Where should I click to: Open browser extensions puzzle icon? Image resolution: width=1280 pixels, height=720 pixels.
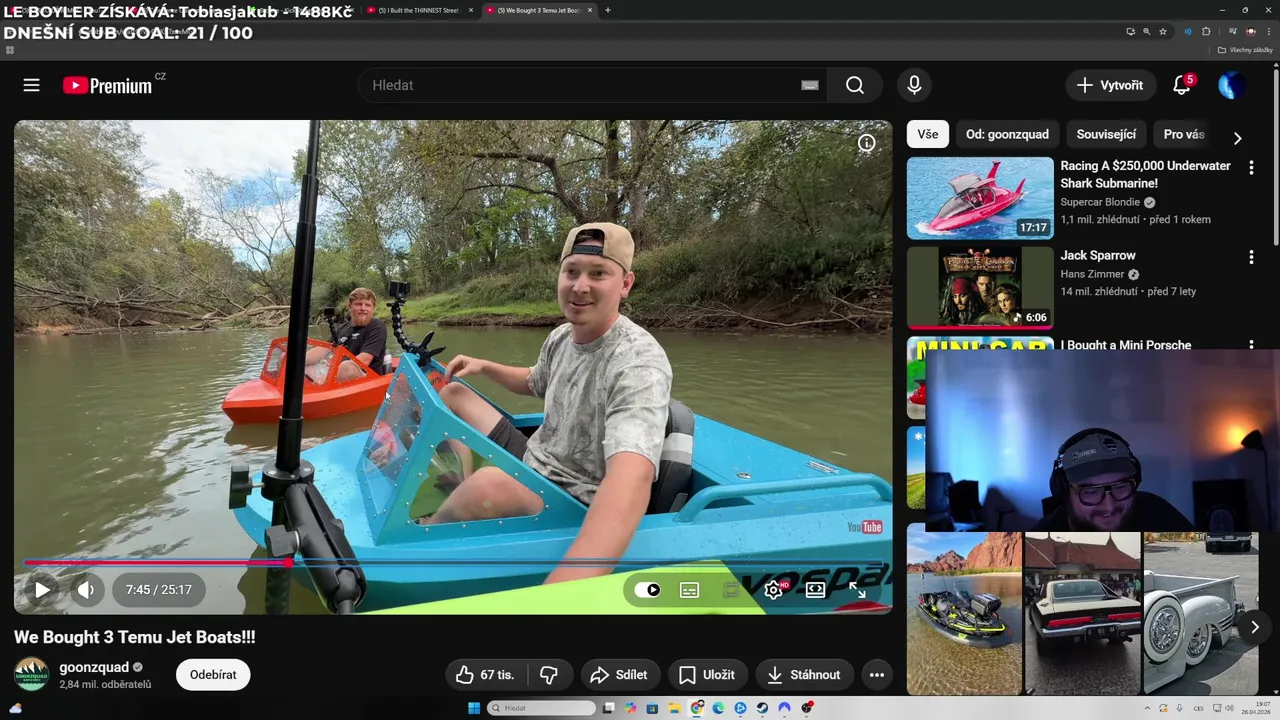click(x=1206, y=31)
